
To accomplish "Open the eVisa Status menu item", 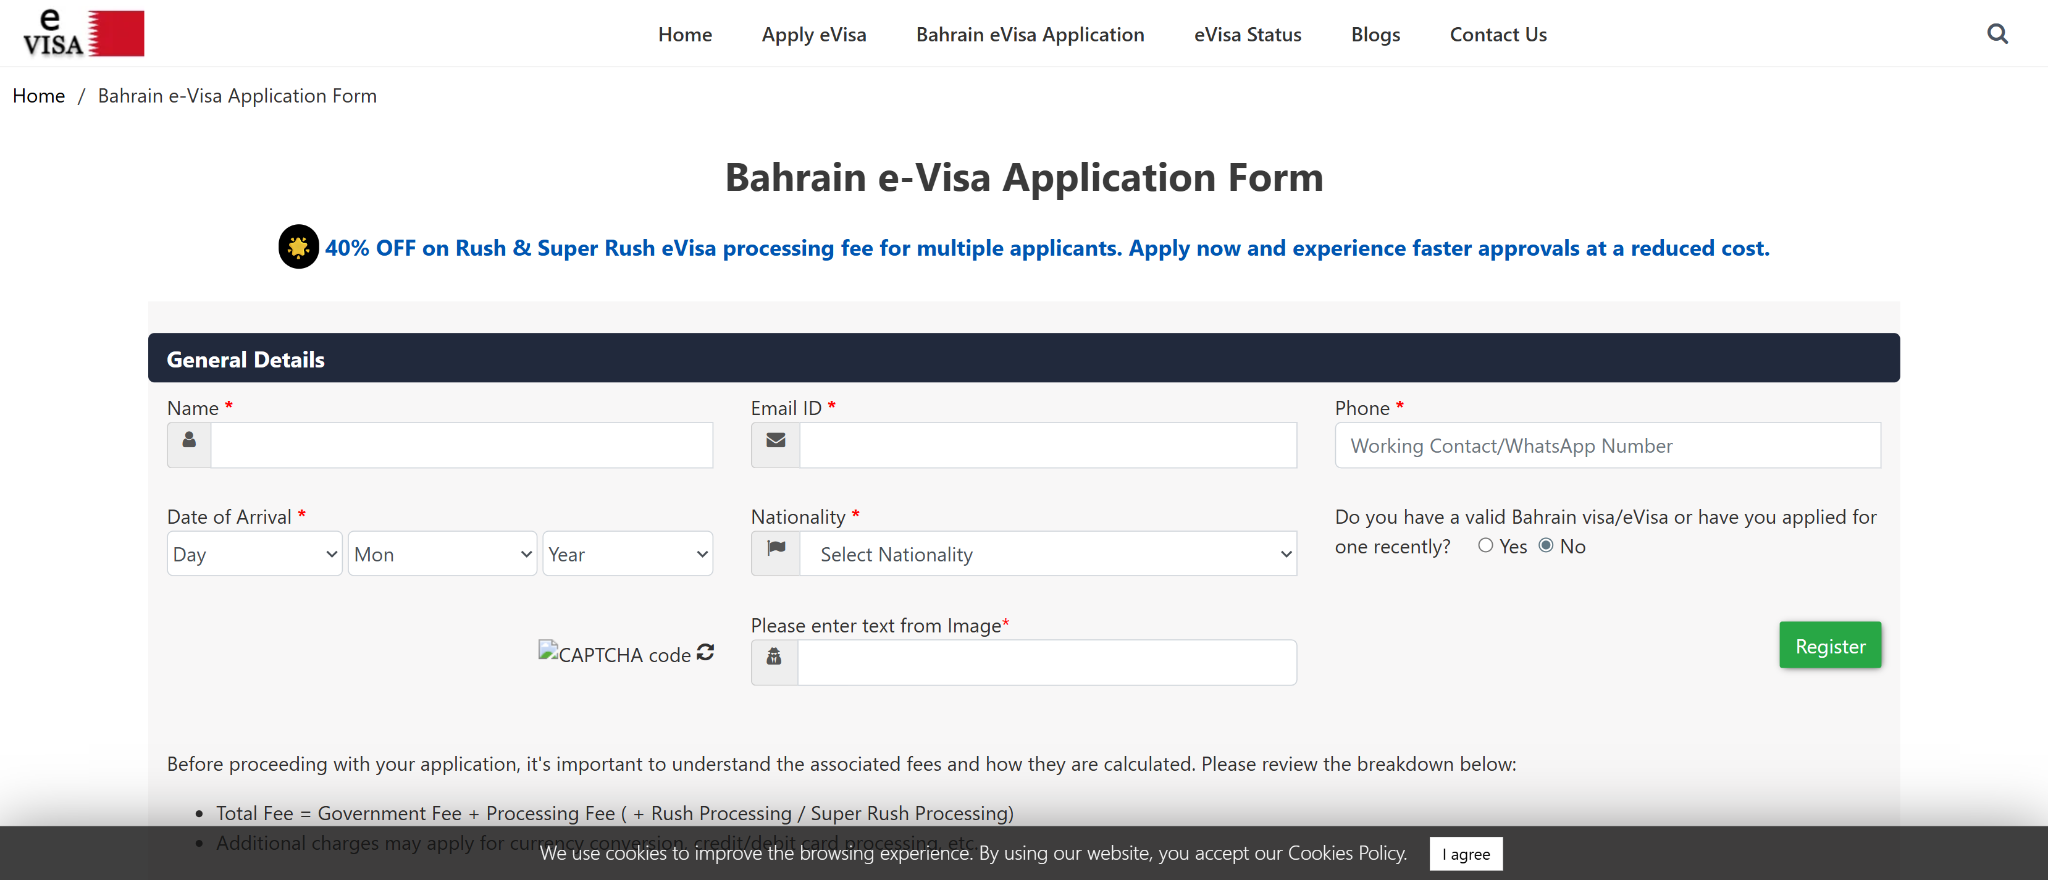I will pos(1247,35).
